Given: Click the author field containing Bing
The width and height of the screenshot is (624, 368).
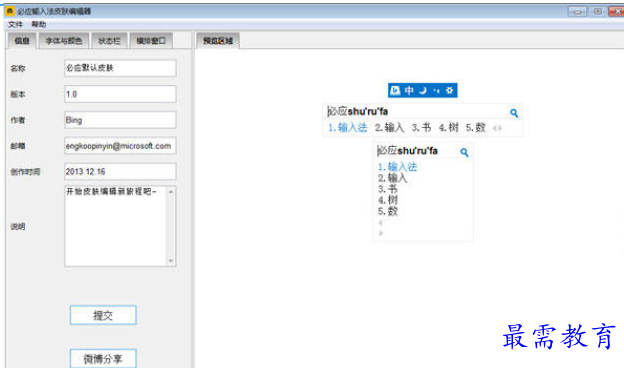Looking at the screenshot, I should [x=120, y=120].
